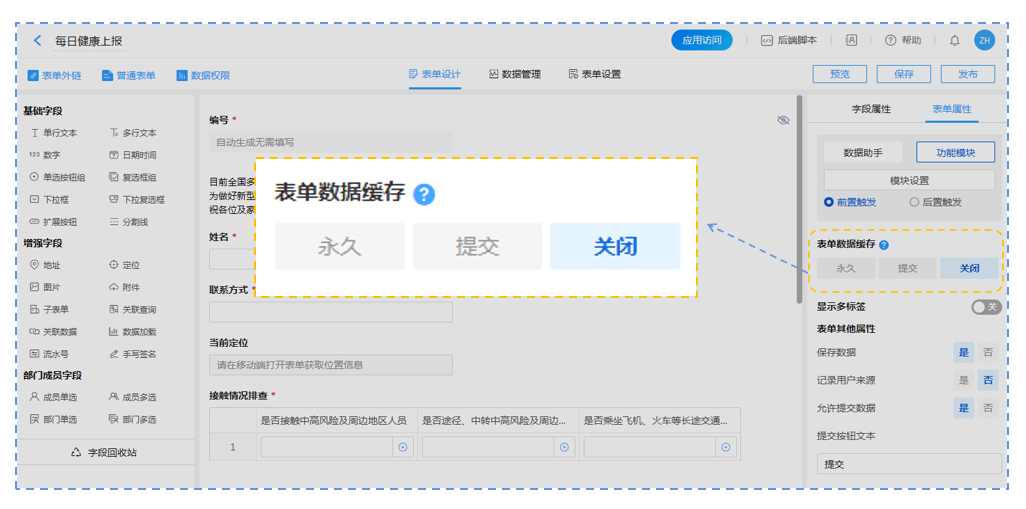
Task: Switch to the 字段属性 tab
Action: [870, 109]
